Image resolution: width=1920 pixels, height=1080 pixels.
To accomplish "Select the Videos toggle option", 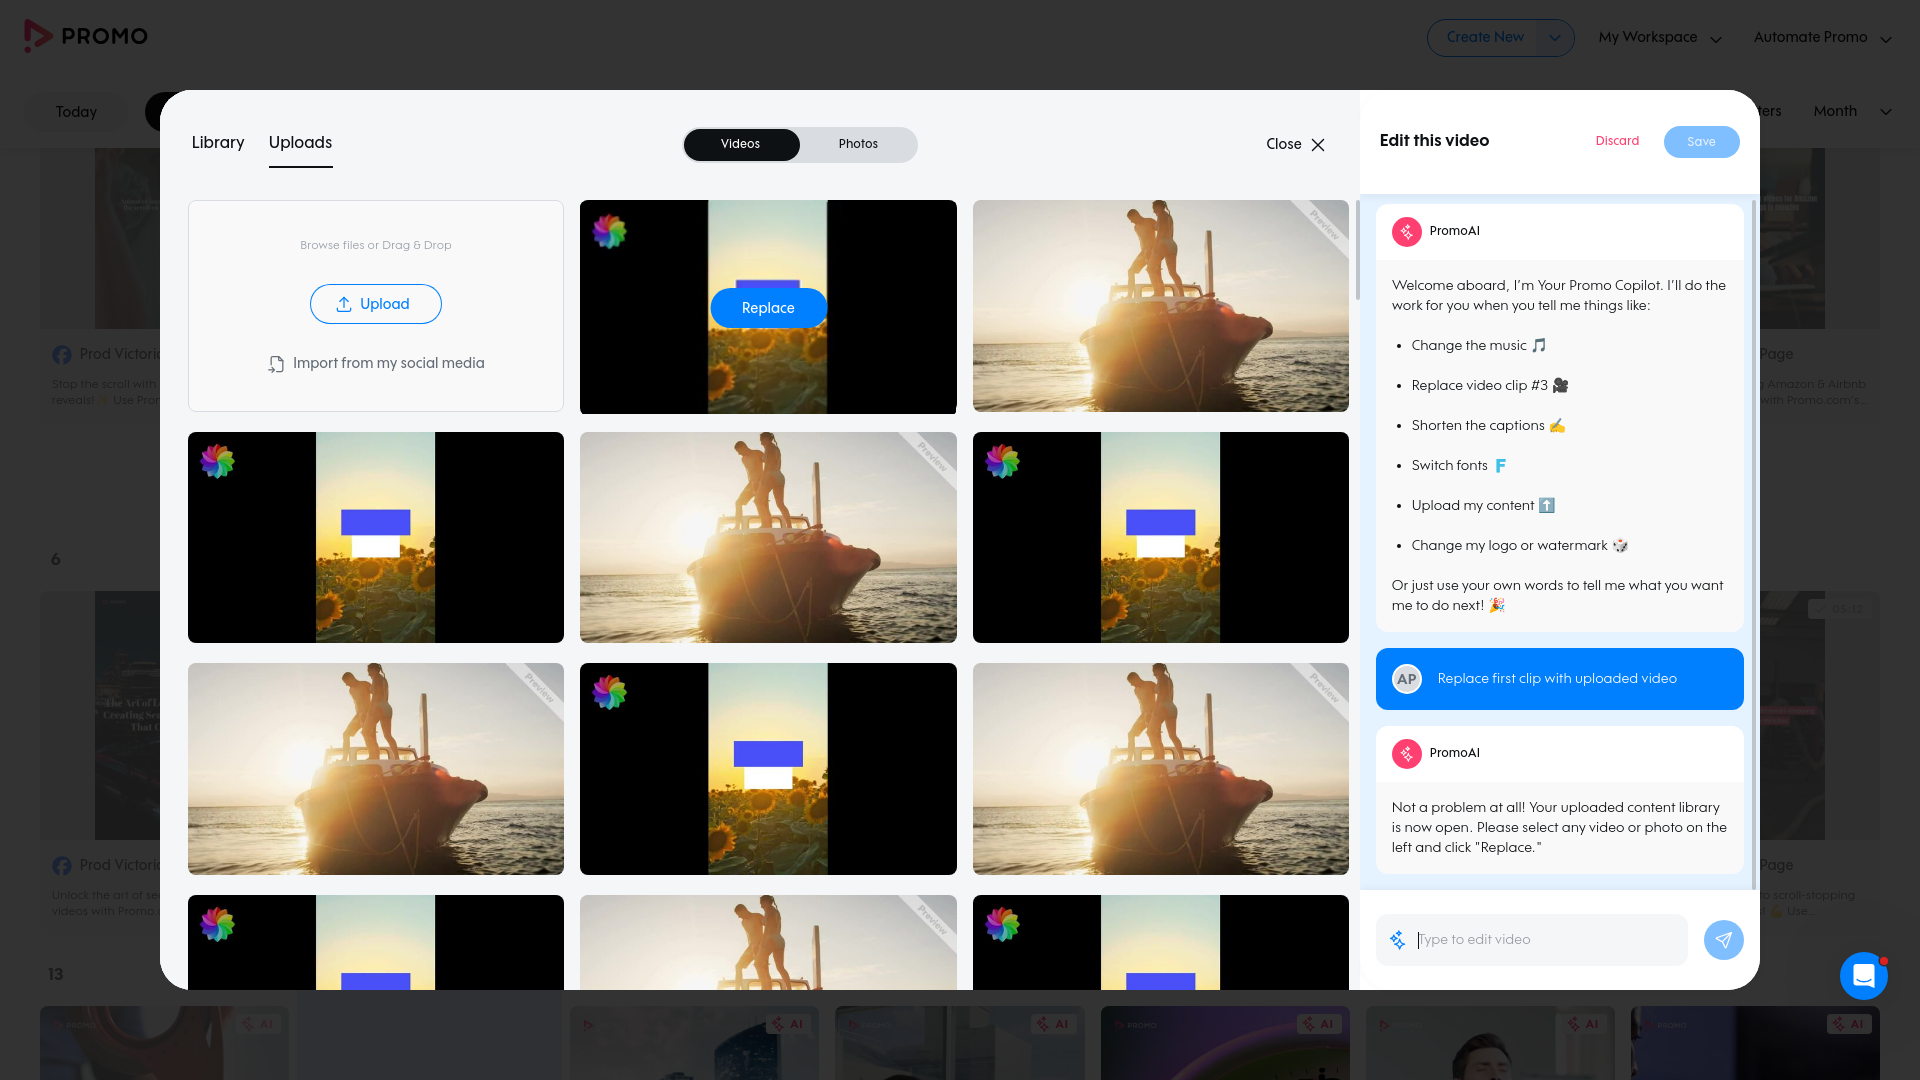I will (x=740, y=144).
